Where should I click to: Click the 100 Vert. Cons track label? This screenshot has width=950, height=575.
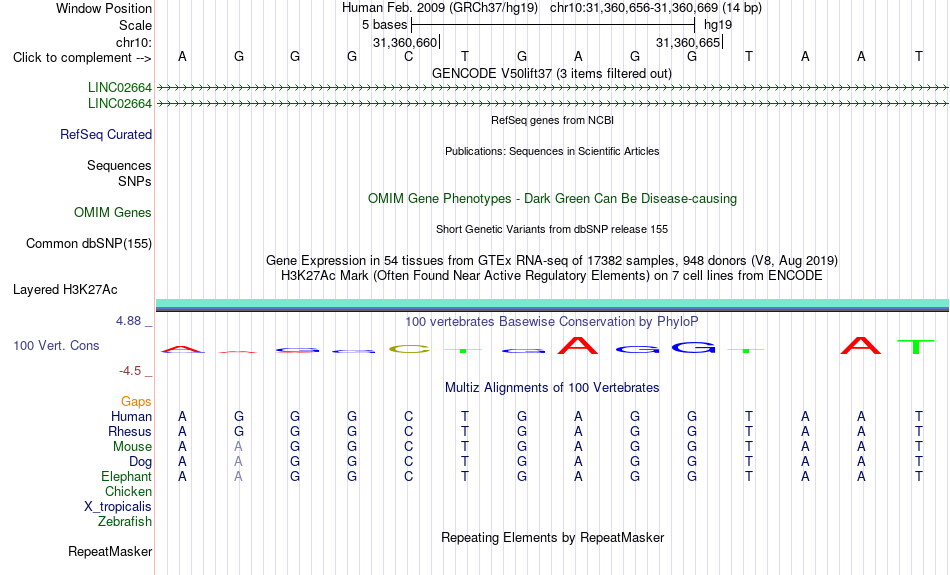56,345
